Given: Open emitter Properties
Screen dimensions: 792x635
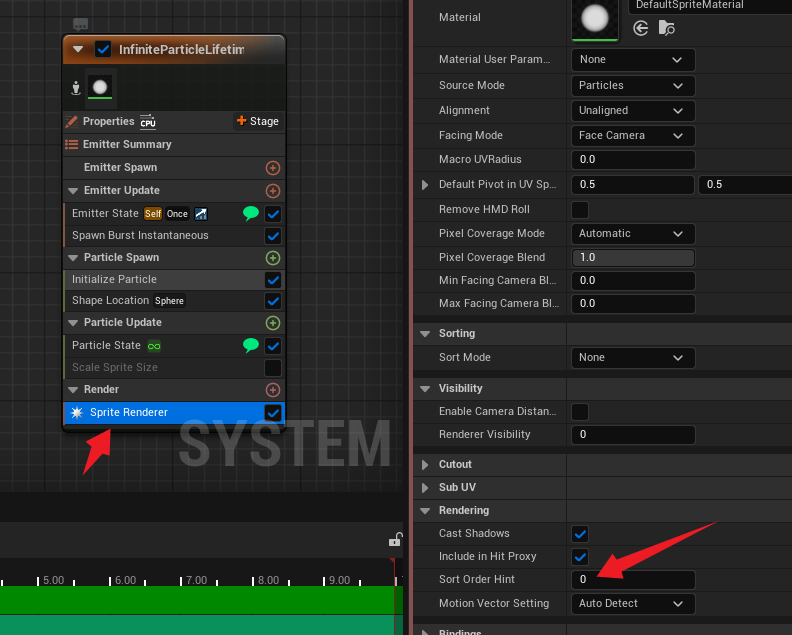Looking at the screenshot, I should click(108, 122).
